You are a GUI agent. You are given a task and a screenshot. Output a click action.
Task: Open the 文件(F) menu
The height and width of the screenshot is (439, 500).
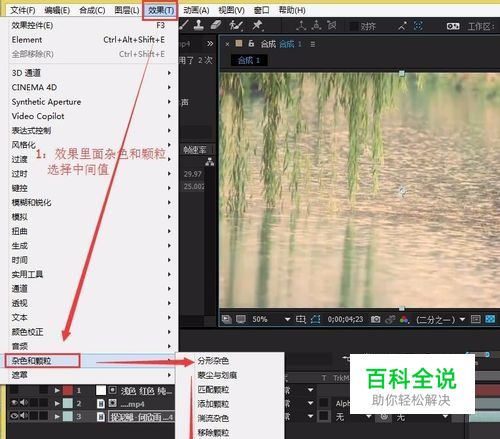tap(23, 10)
